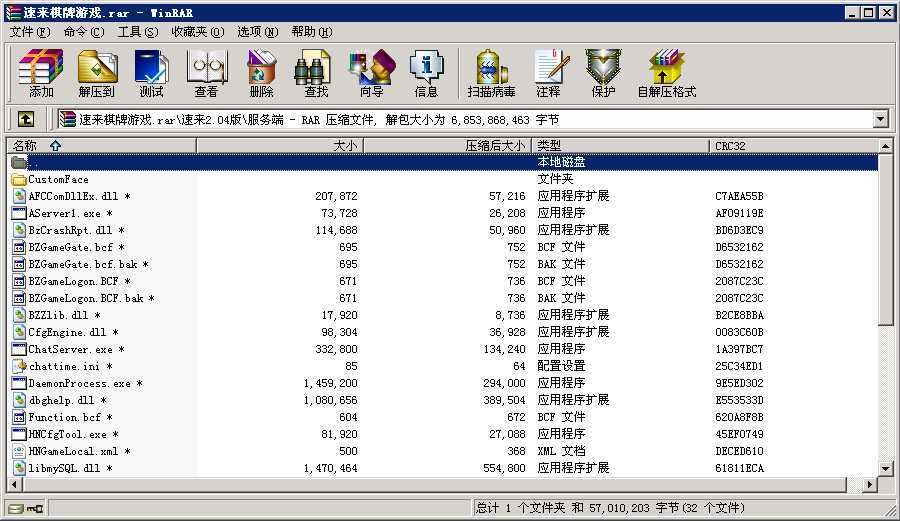900x521 pixels.
Task: Click the 查找 (Find) toolbar icon
Action: pyautogui.click(x=316, y=73)
